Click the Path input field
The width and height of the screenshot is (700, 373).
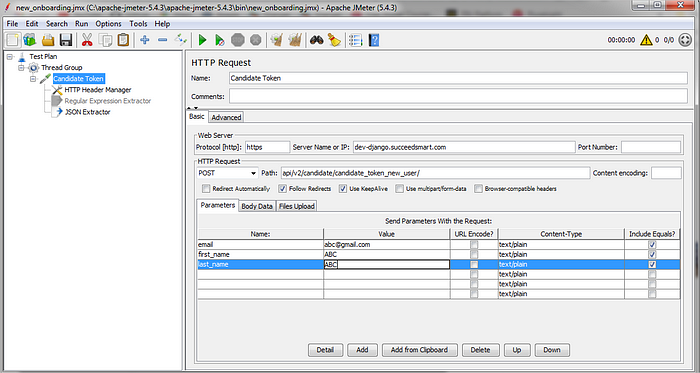tap(435, 173)
